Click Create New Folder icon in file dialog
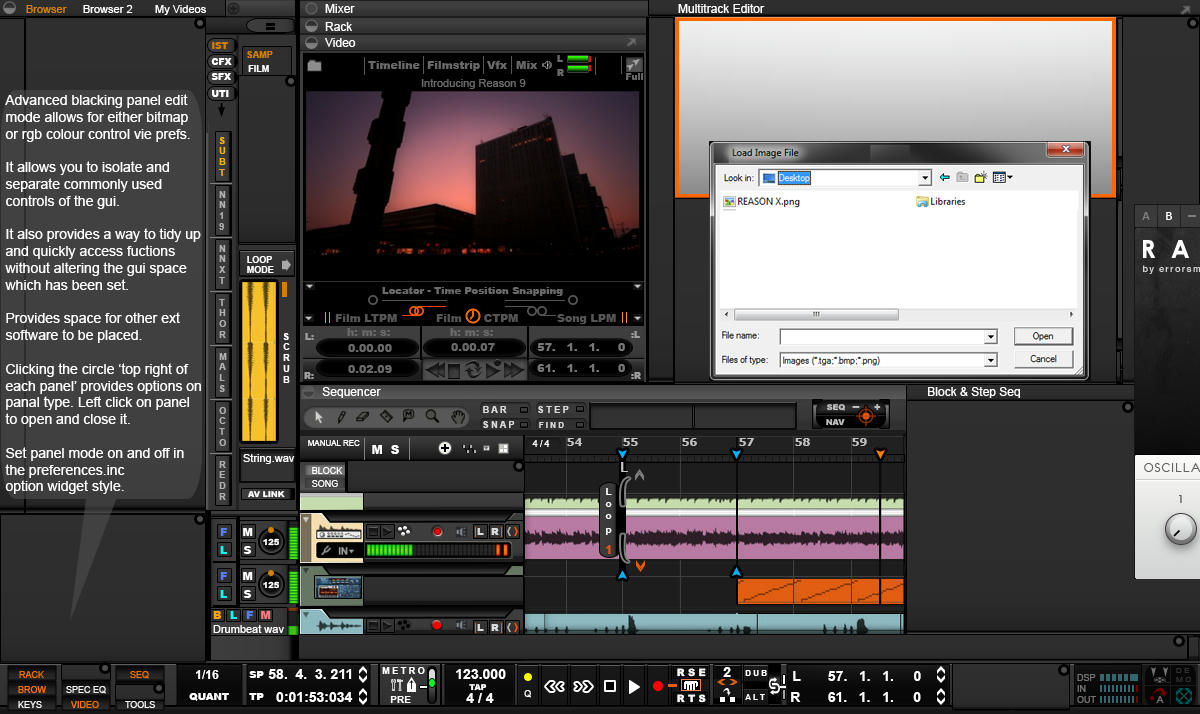Image resolution: width=1200 pixels, height=714 pixels. click(981, 177)
